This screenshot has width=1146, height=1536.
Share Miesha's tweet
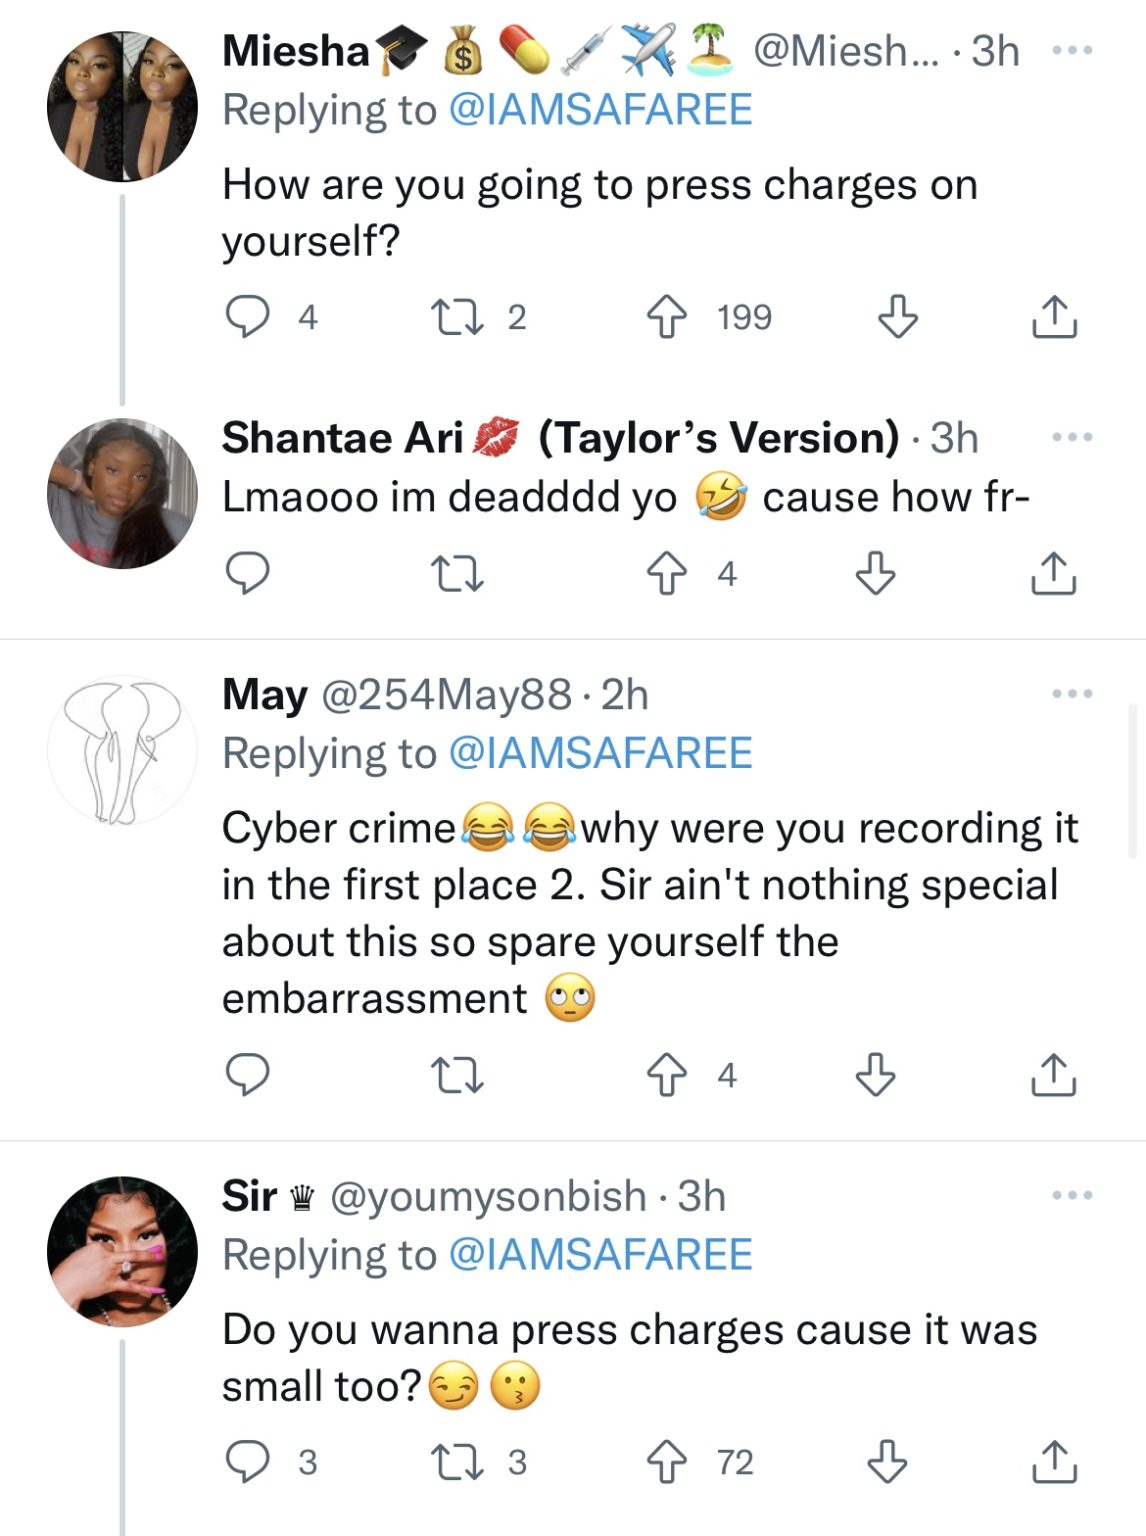[x=1053, y=317]
